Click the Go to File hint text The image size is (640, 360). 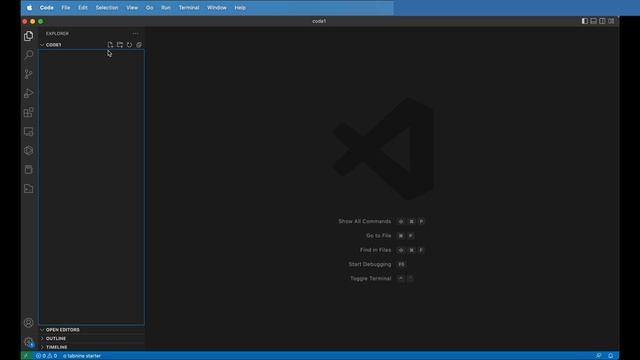pos(378,236)
